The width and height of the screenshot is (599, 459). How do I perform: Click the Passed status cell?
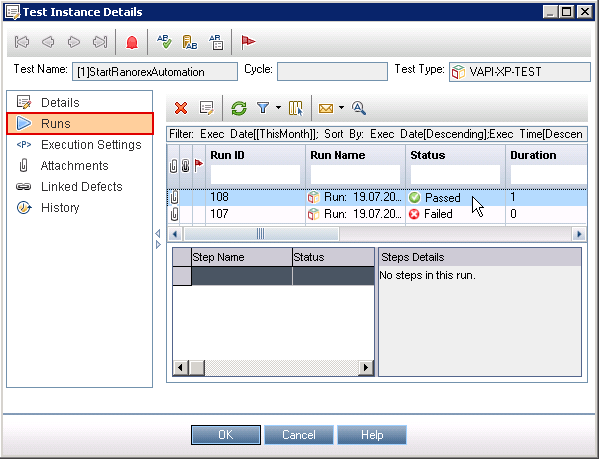click(x=455, y=197)
